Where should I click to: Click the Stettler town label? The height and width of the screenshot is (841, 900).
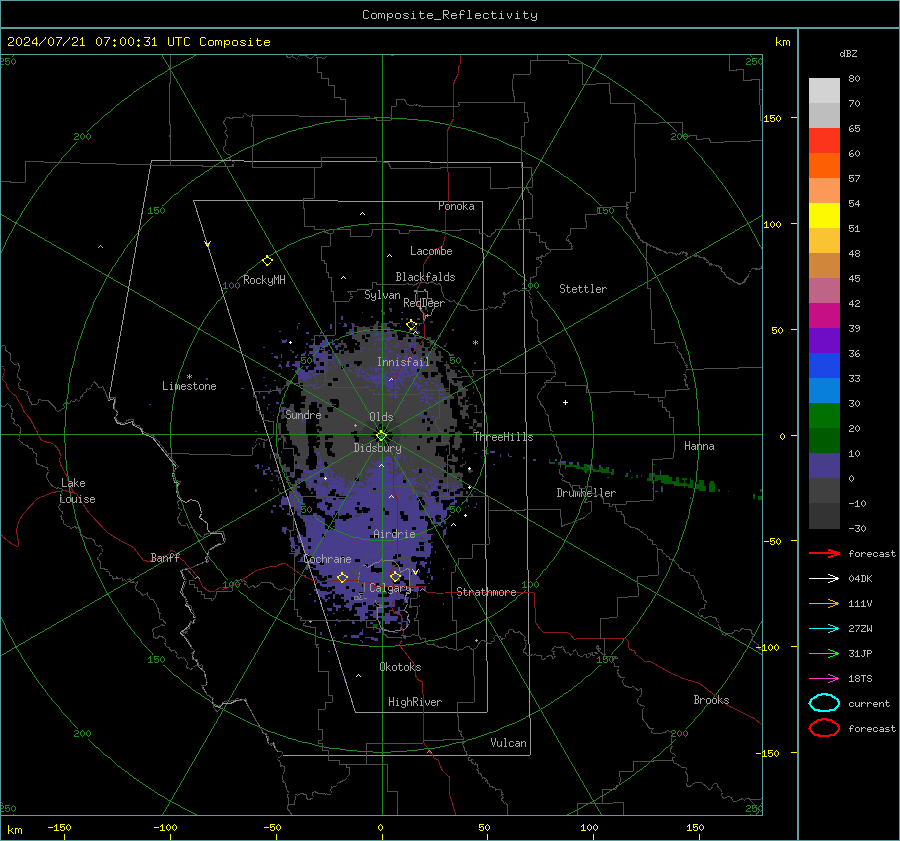[583, 289]
